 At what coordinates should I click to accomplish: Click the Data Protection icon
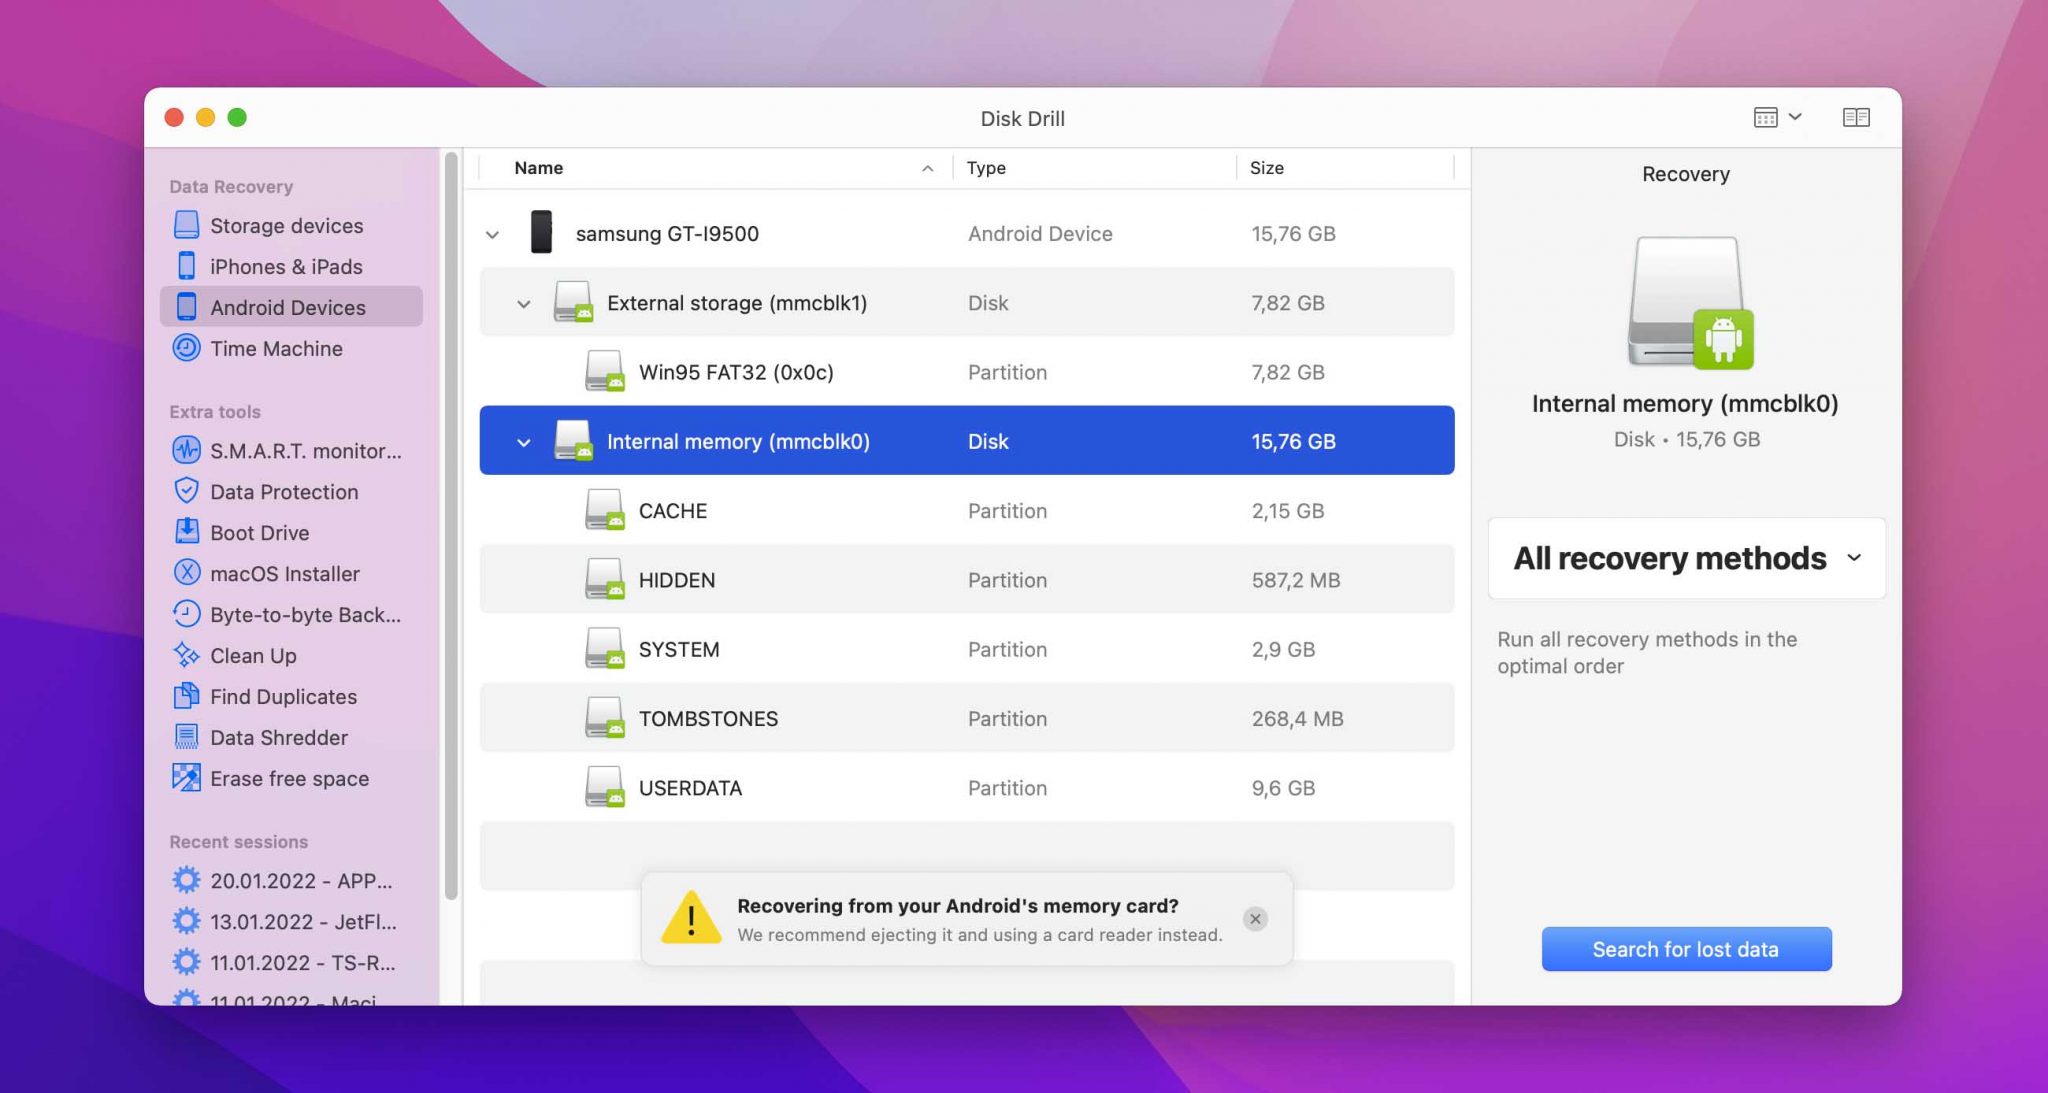coord(186,490)
